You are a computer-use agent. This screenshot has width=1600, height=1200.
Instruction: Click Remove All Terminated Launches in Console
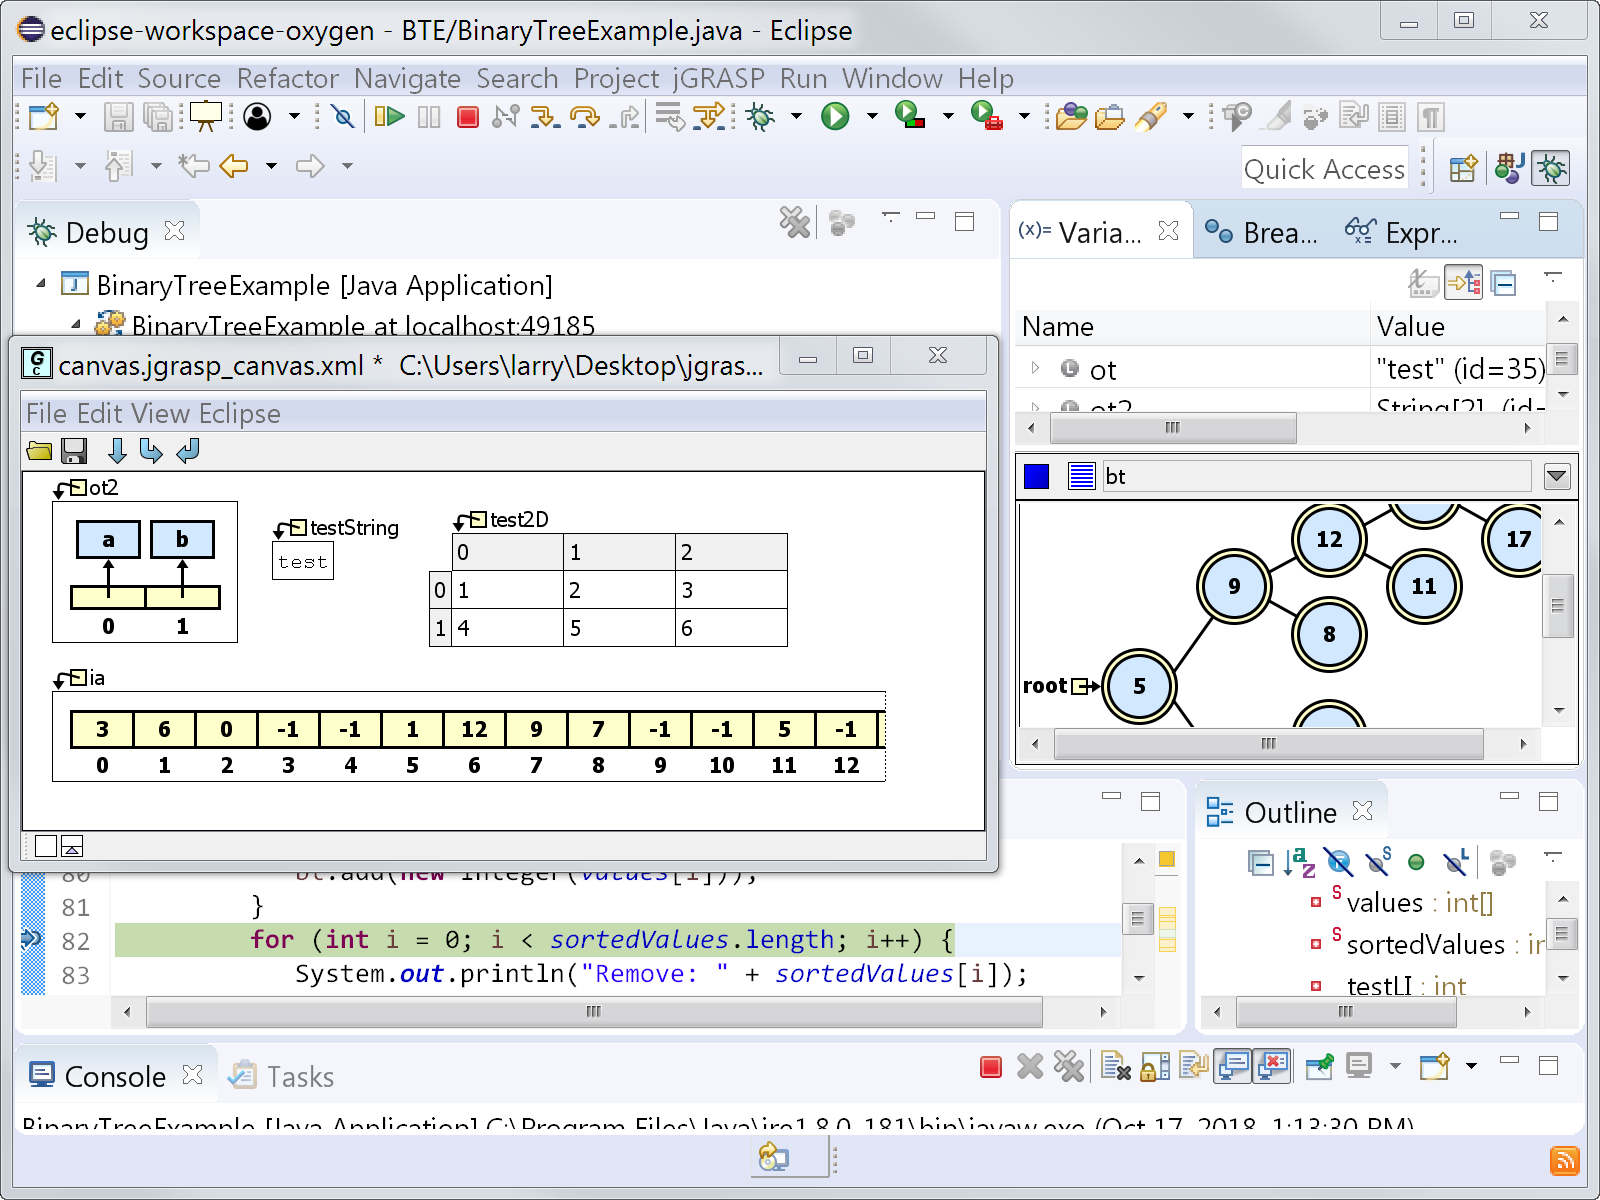pos(1069,1067)
